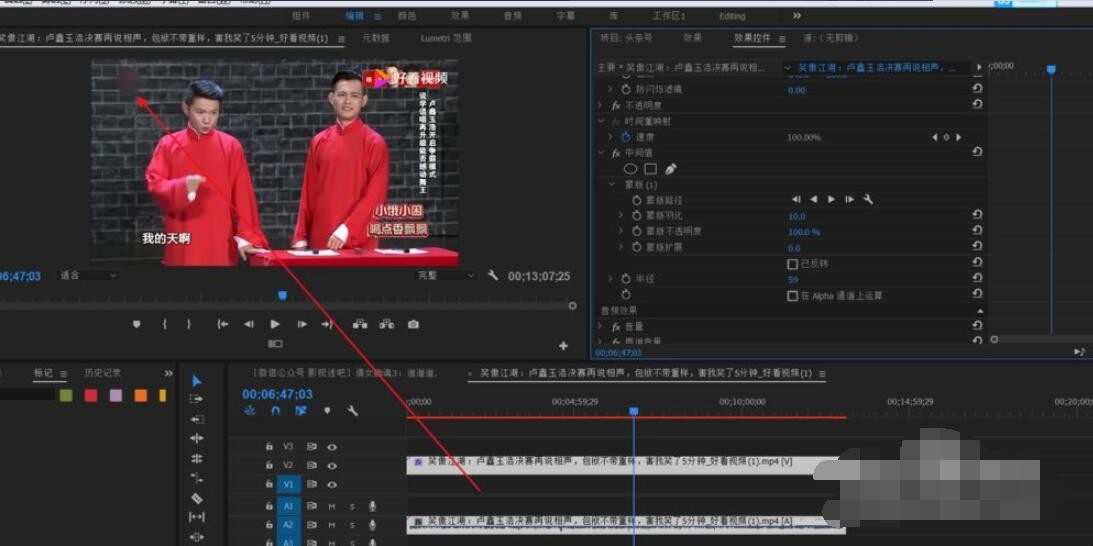Open the 元数据 tab
Image resolution: width=1093 pixels, height=546 pixels.
[376, 38]
